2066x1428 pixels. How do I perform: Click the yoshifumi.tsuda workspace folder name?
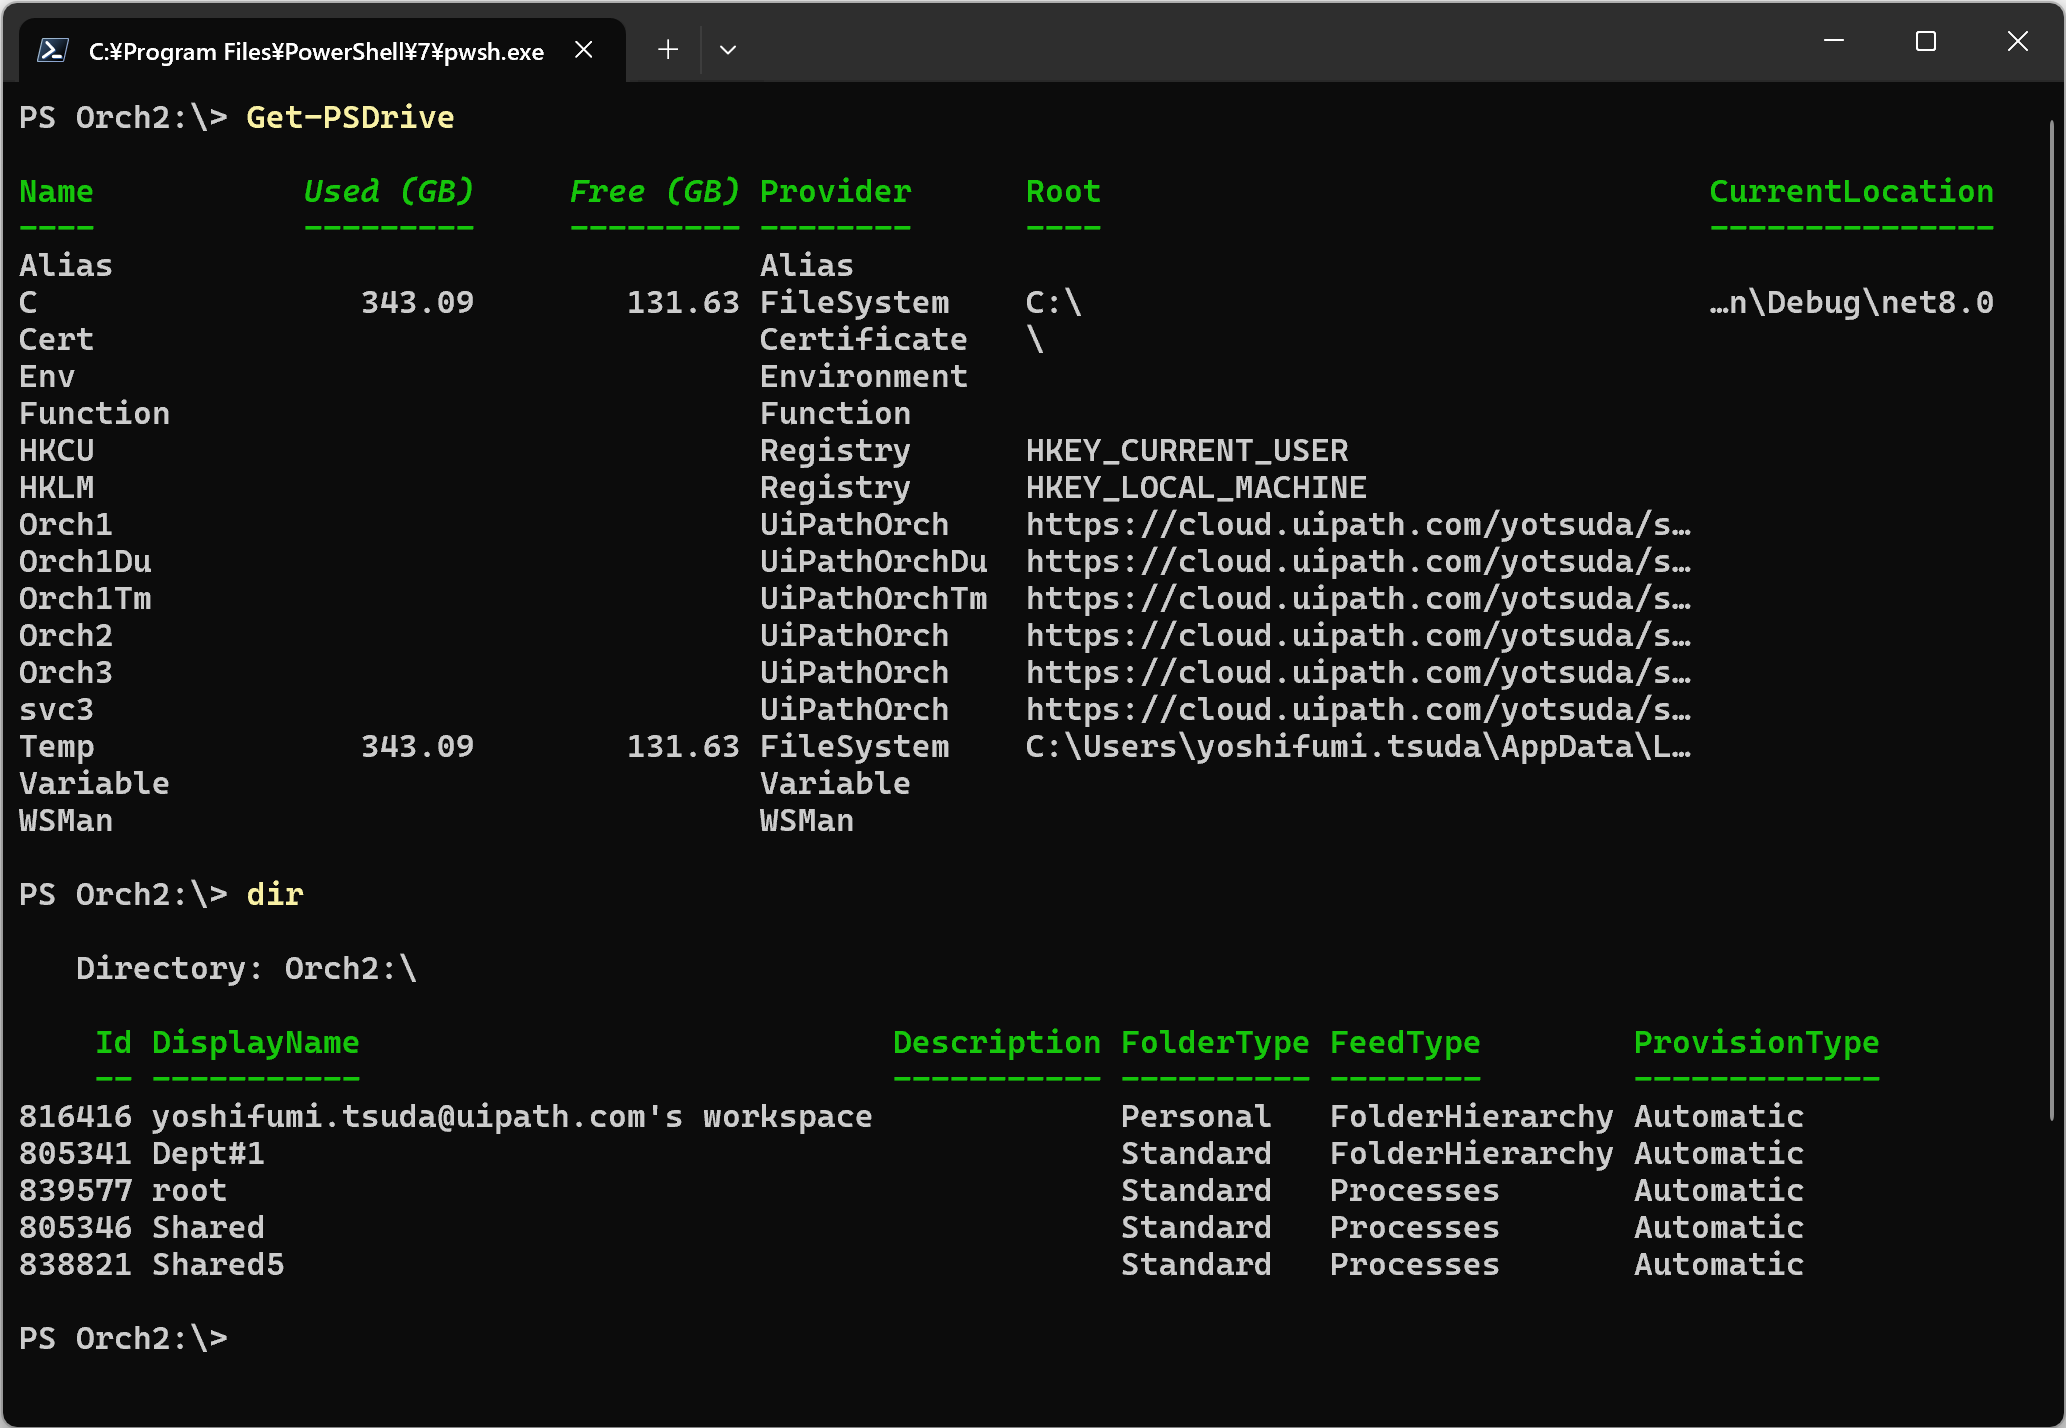click(512, 1116)
